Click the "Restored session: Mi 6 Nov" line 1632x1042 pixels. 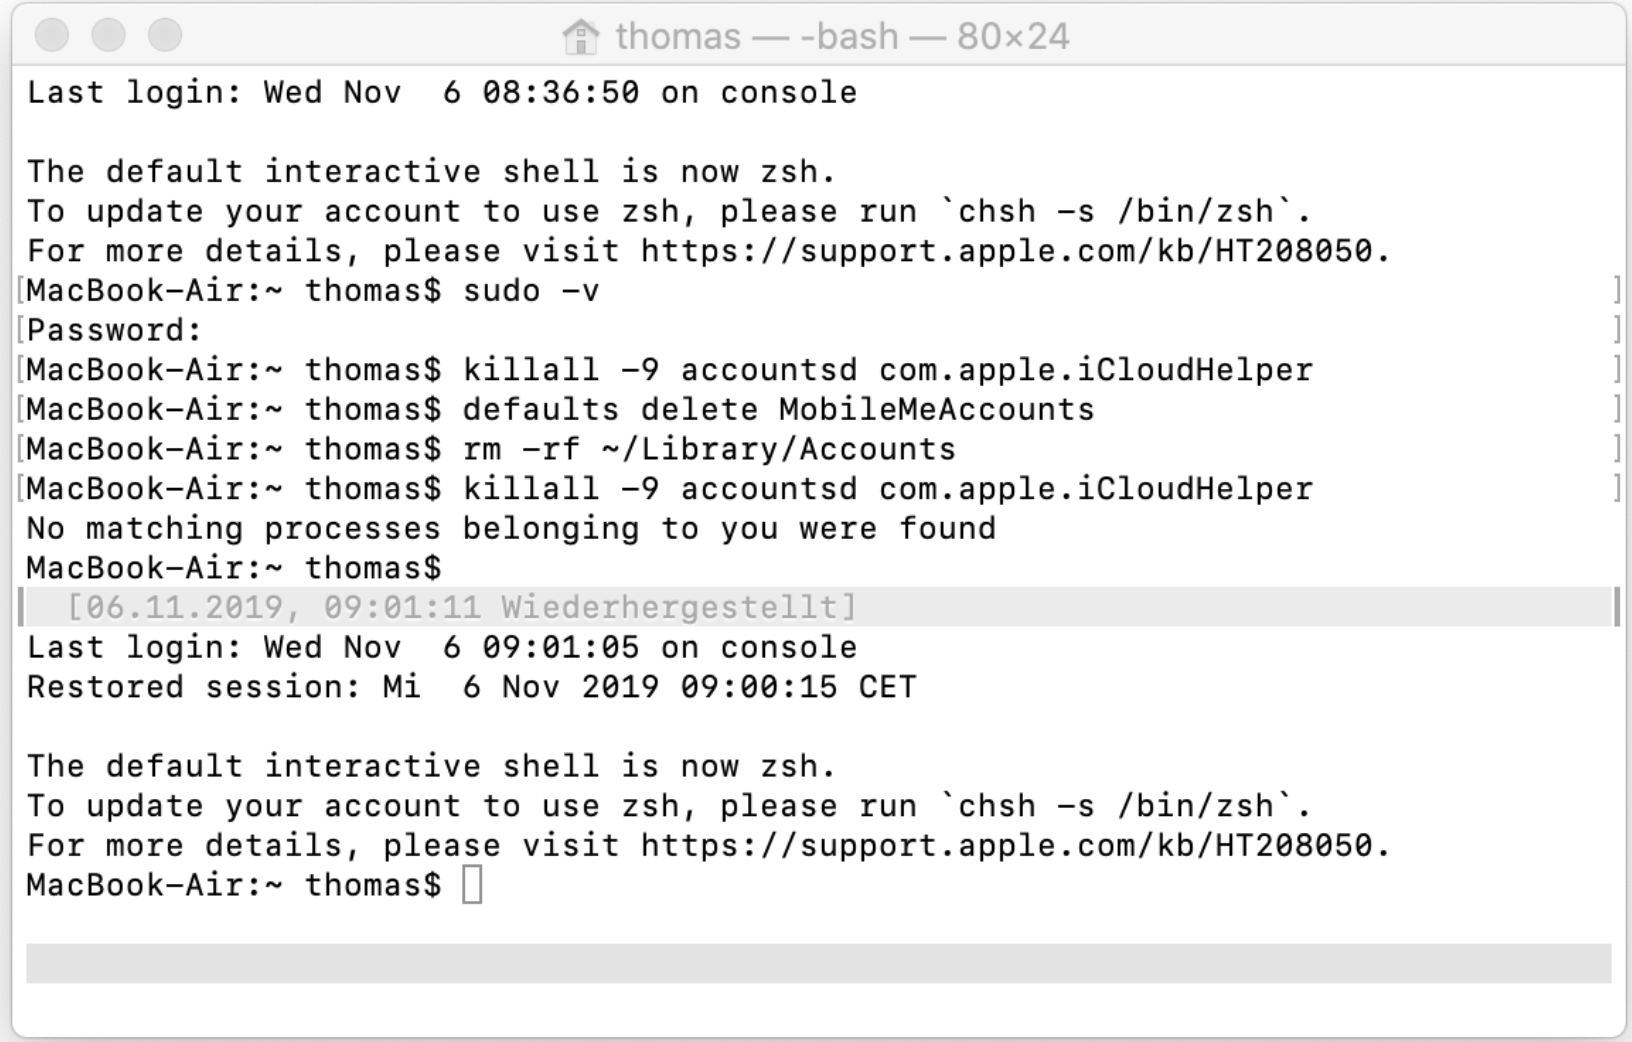471,687
